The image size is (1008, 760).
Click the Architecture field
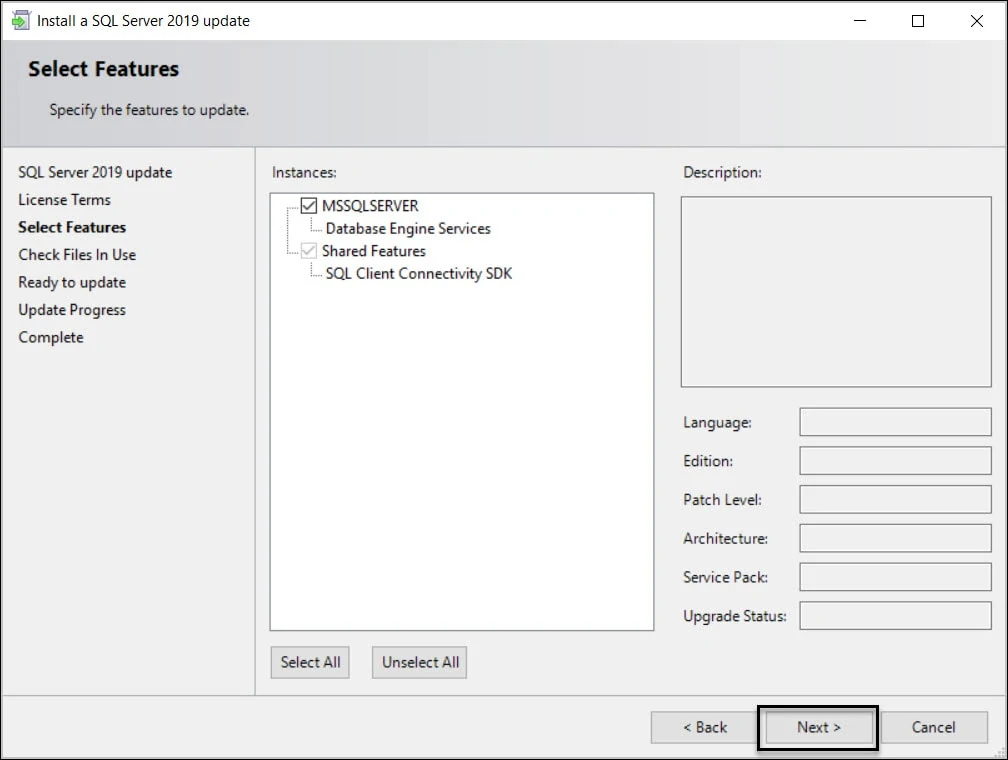coord(895,538)
